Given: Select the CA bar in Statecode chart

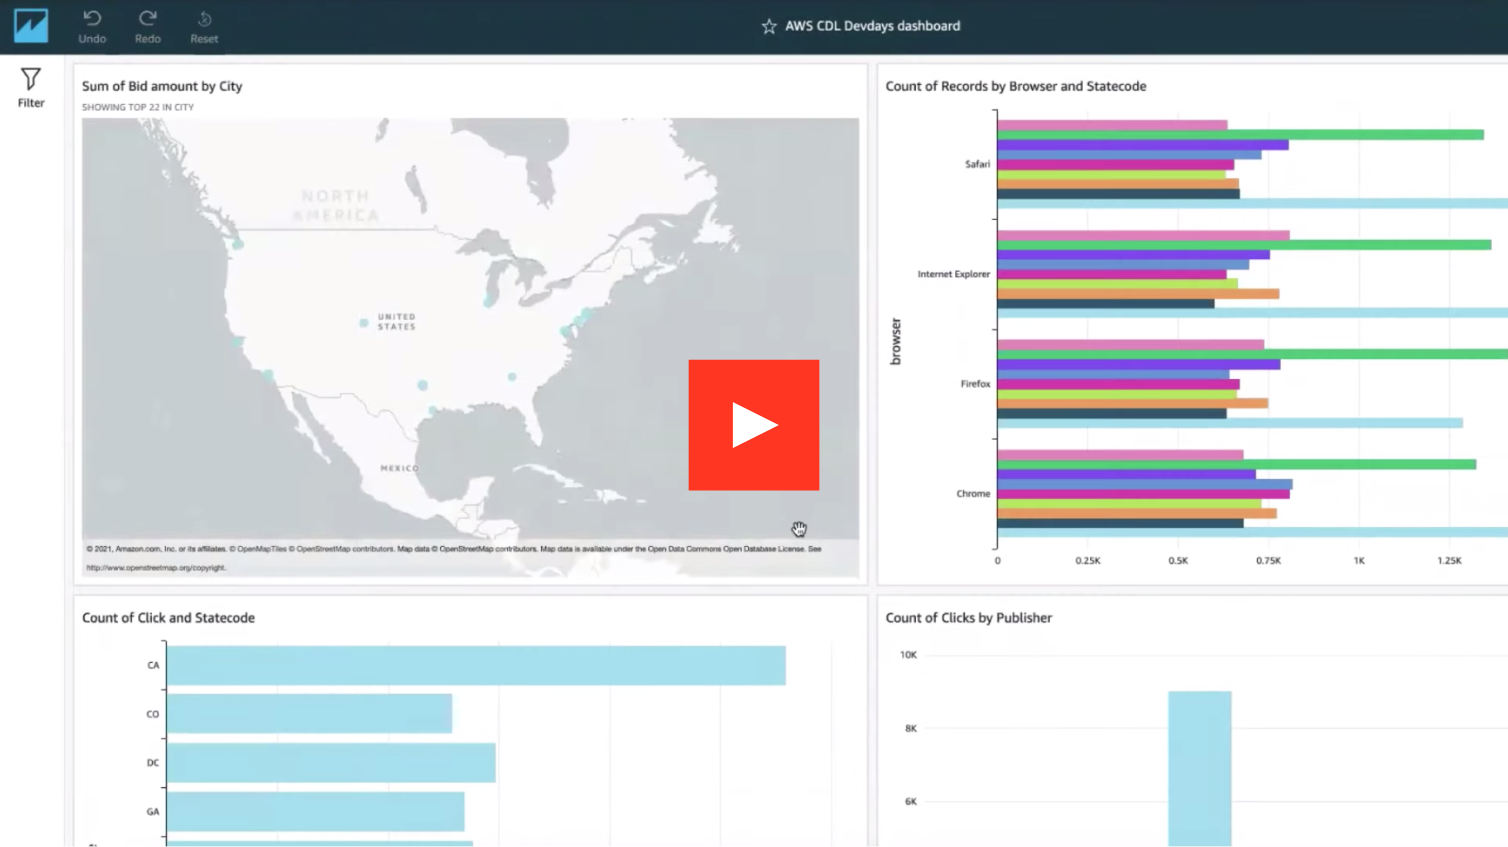Looking at the screenshot, I should pos(475,666).
